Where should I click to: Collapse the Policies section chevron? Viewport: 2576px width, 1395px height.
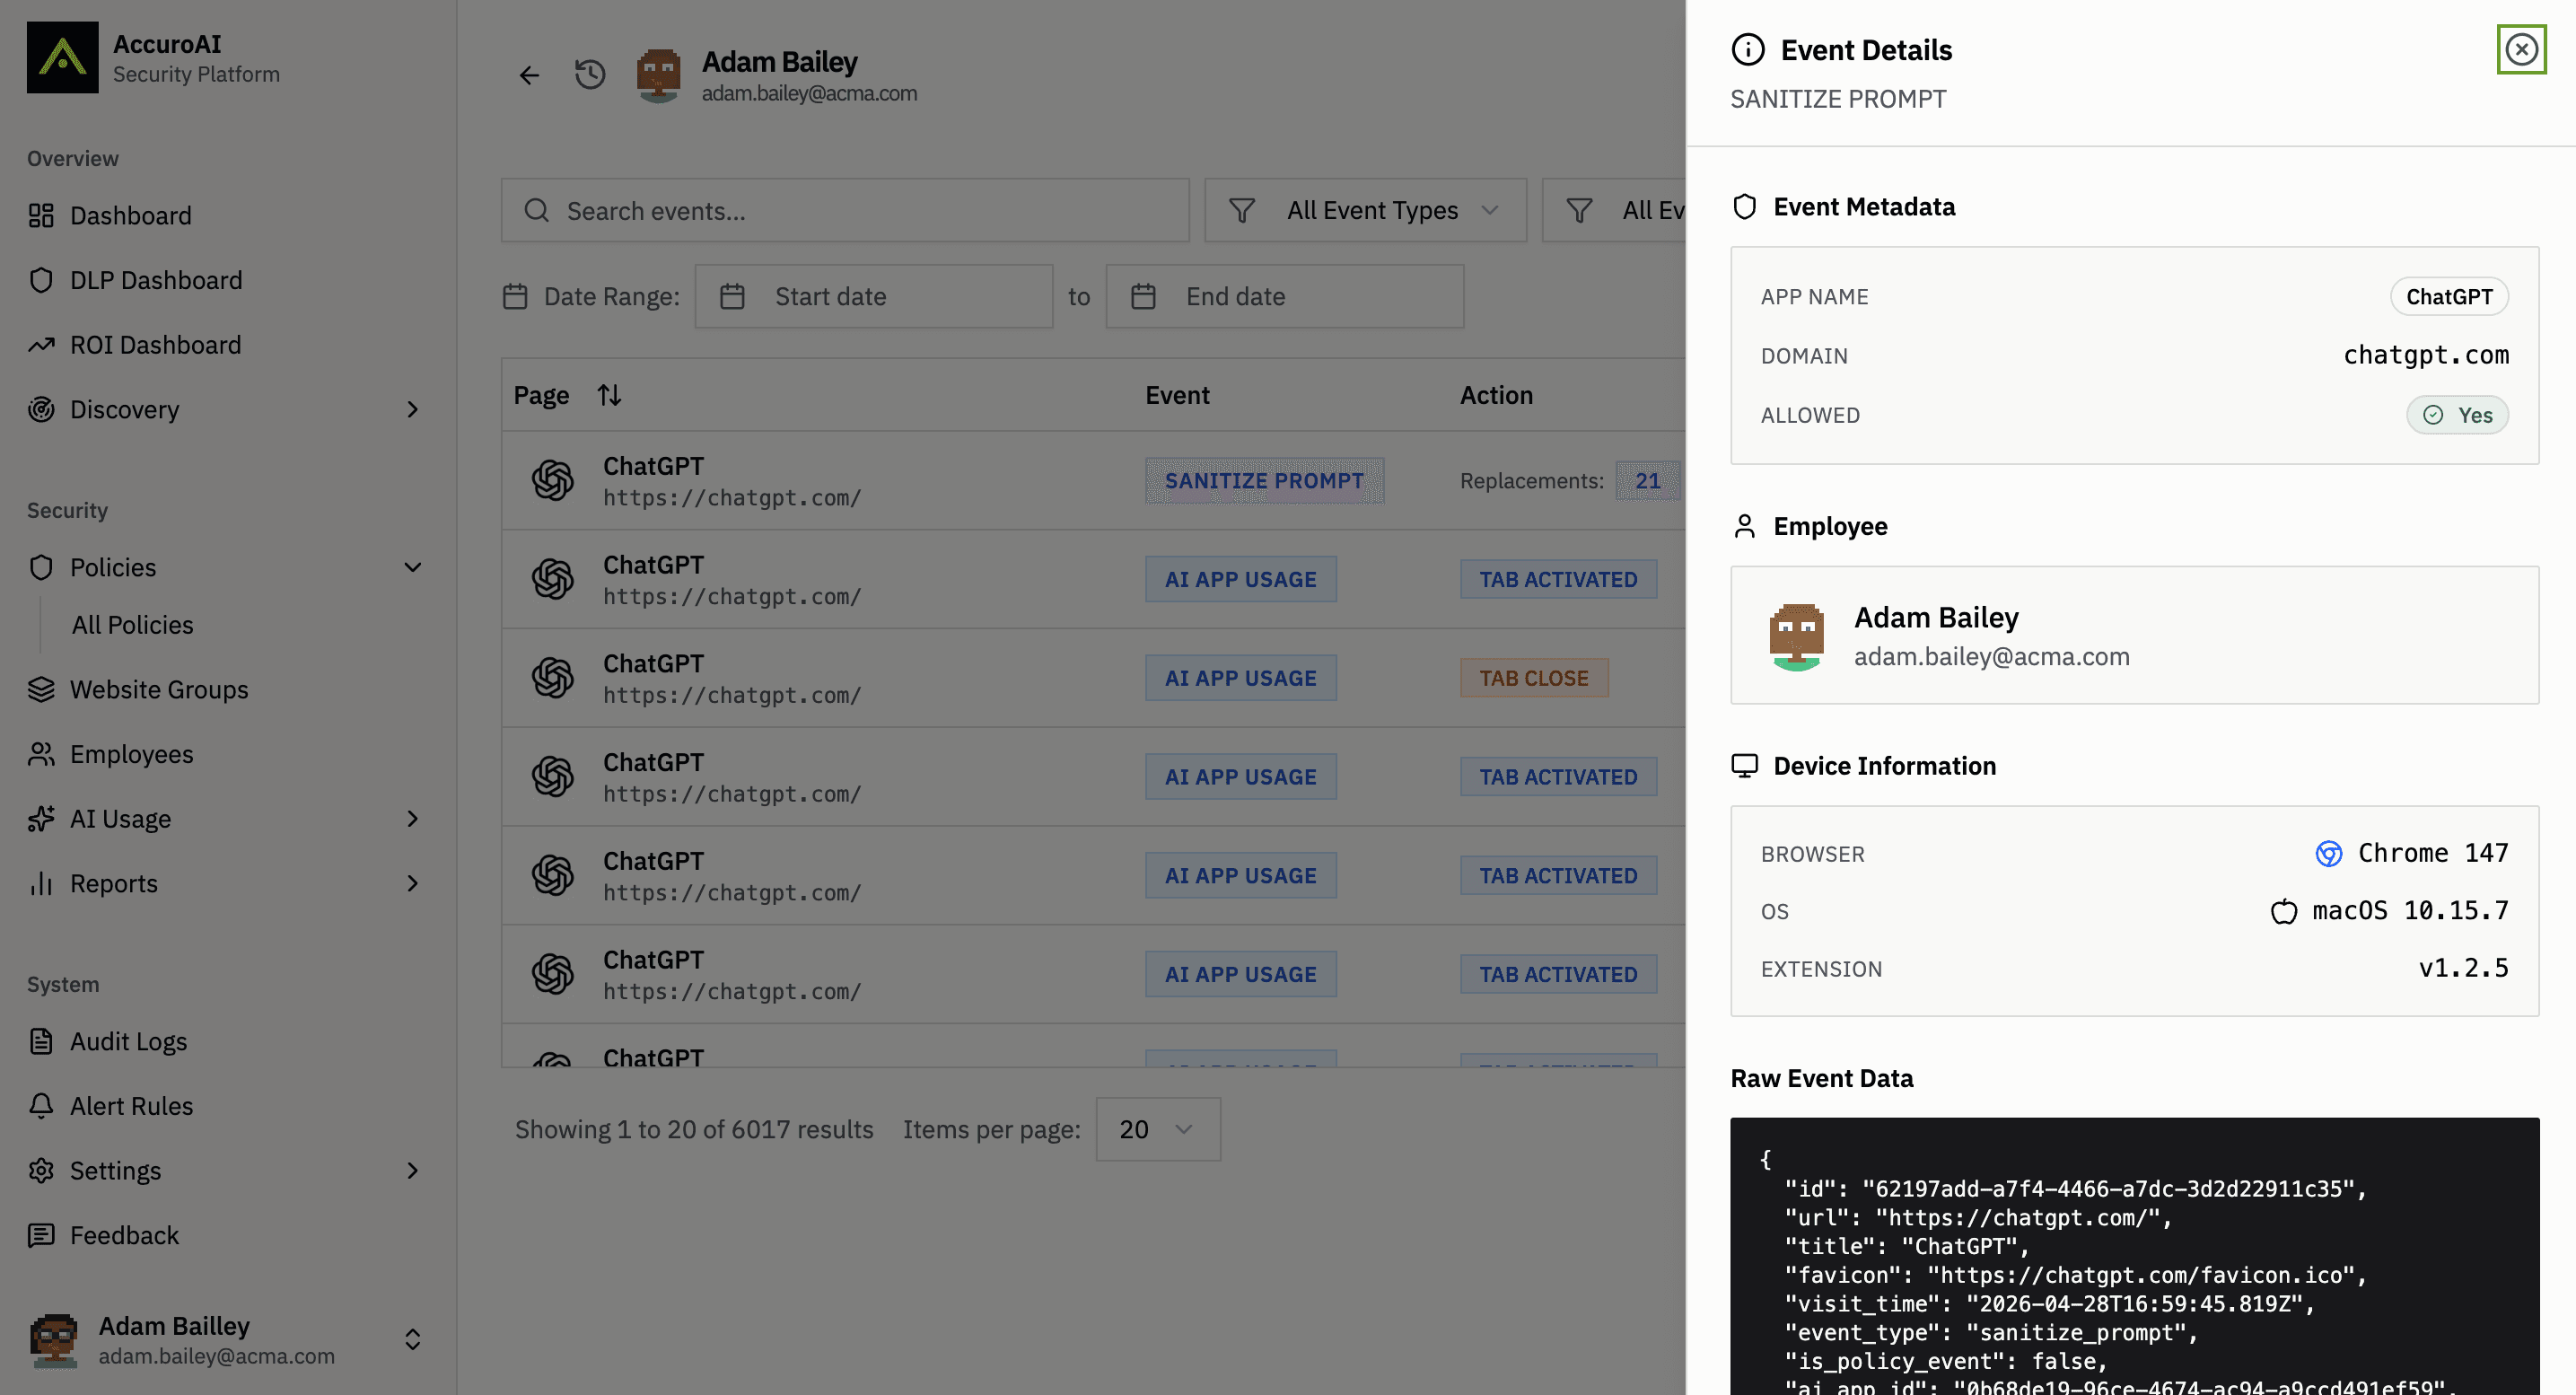tap(412, 568)
